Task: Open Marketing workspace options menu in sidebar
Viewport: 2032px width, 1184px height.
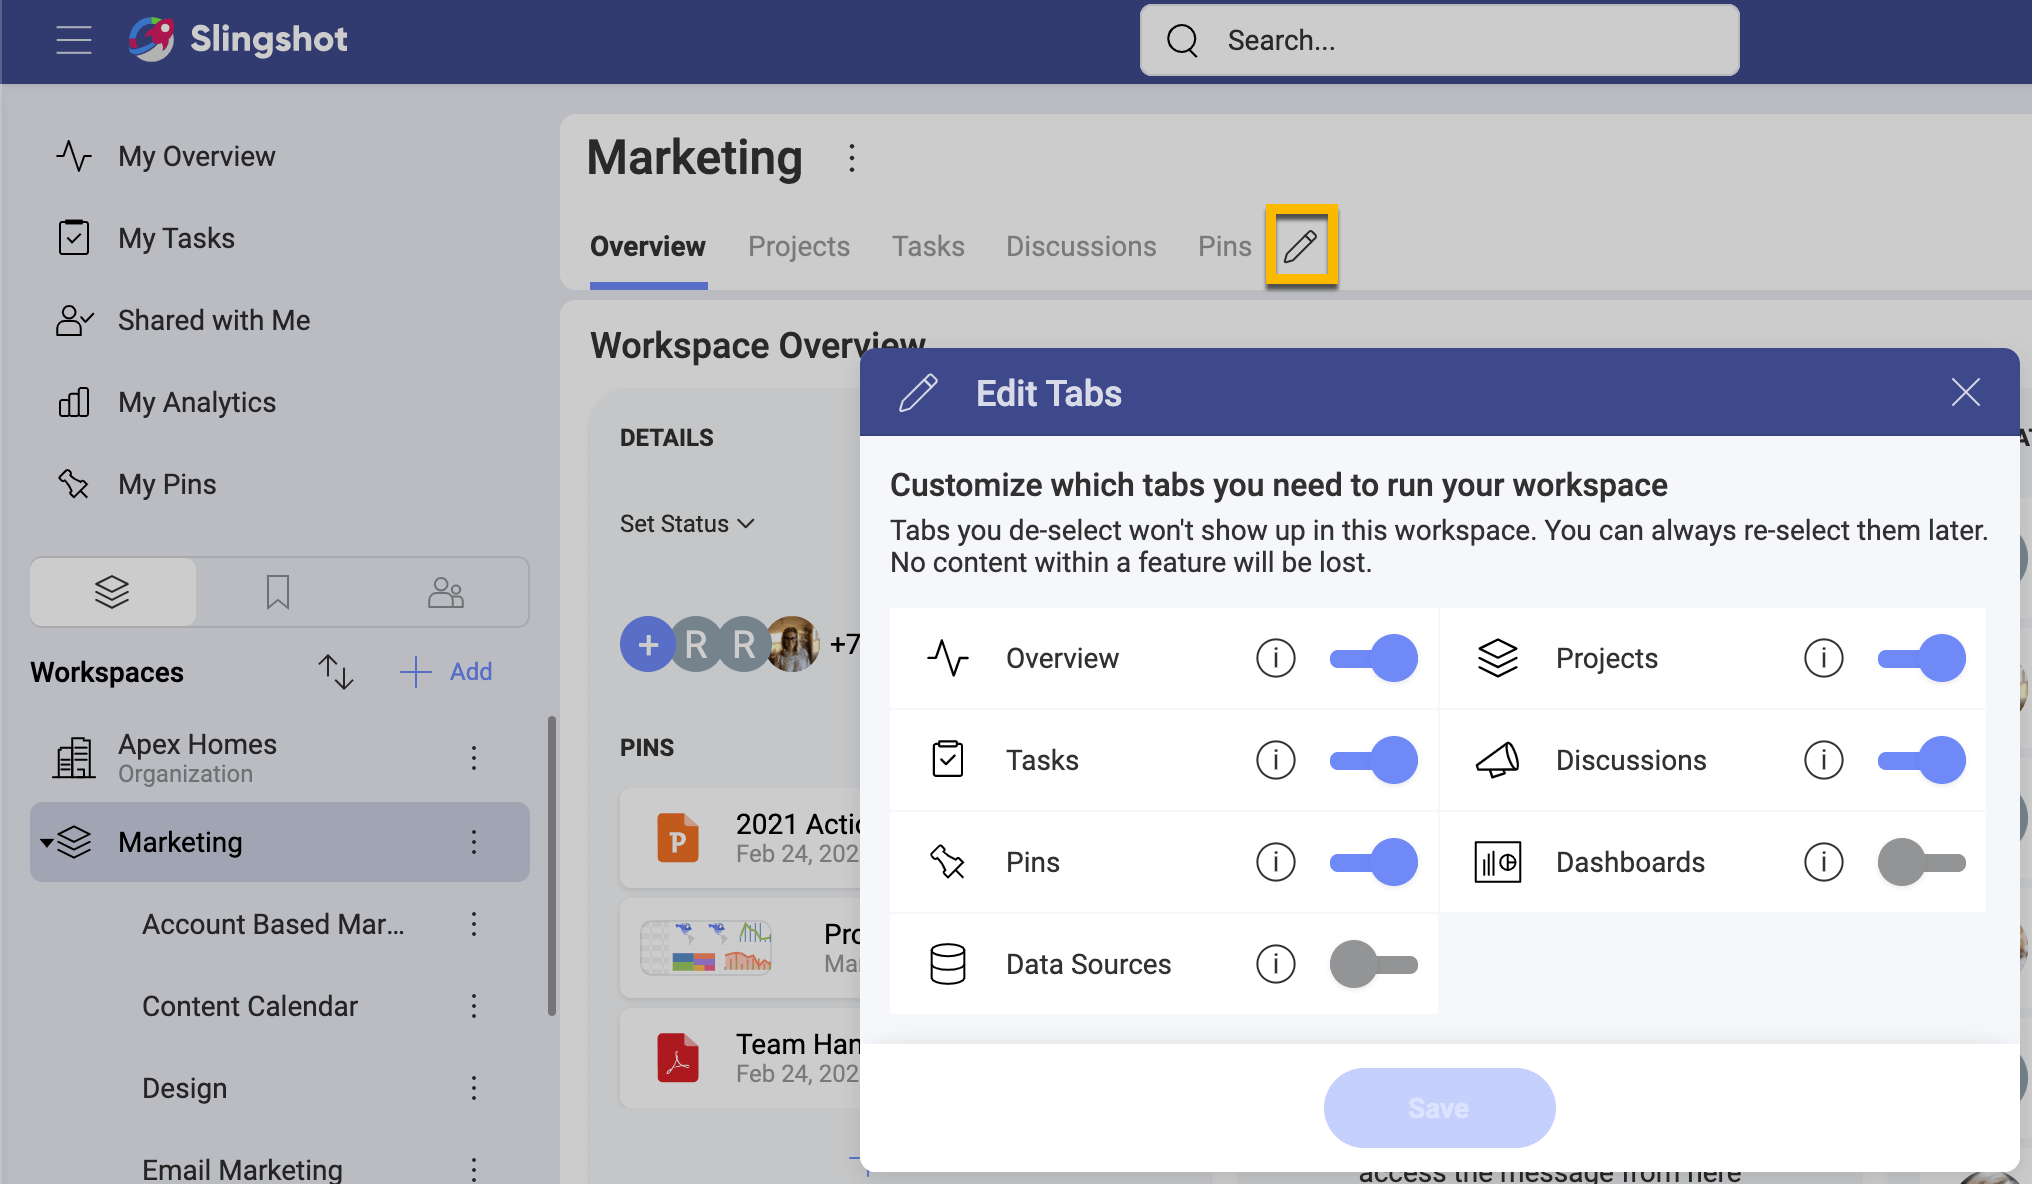Action: pos(474,842)
